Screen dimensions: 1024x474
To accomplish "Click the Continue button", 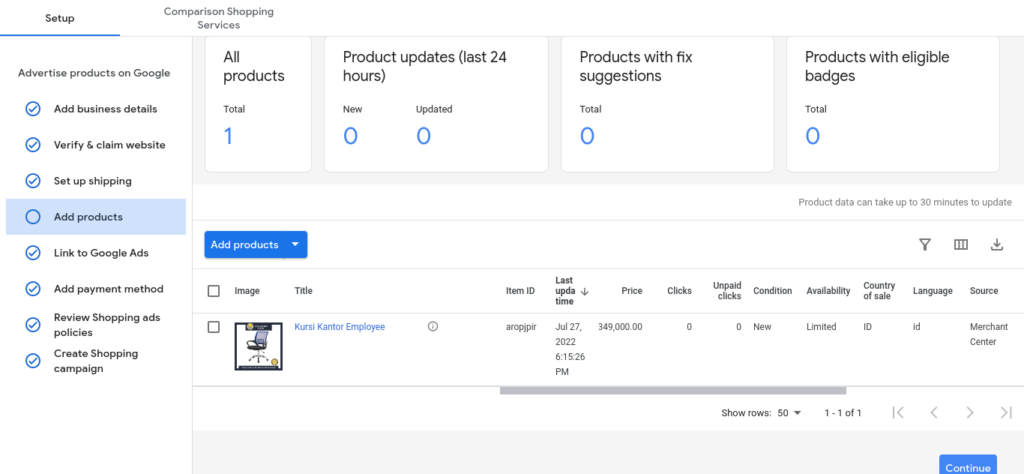I will (x=968, y=464).
